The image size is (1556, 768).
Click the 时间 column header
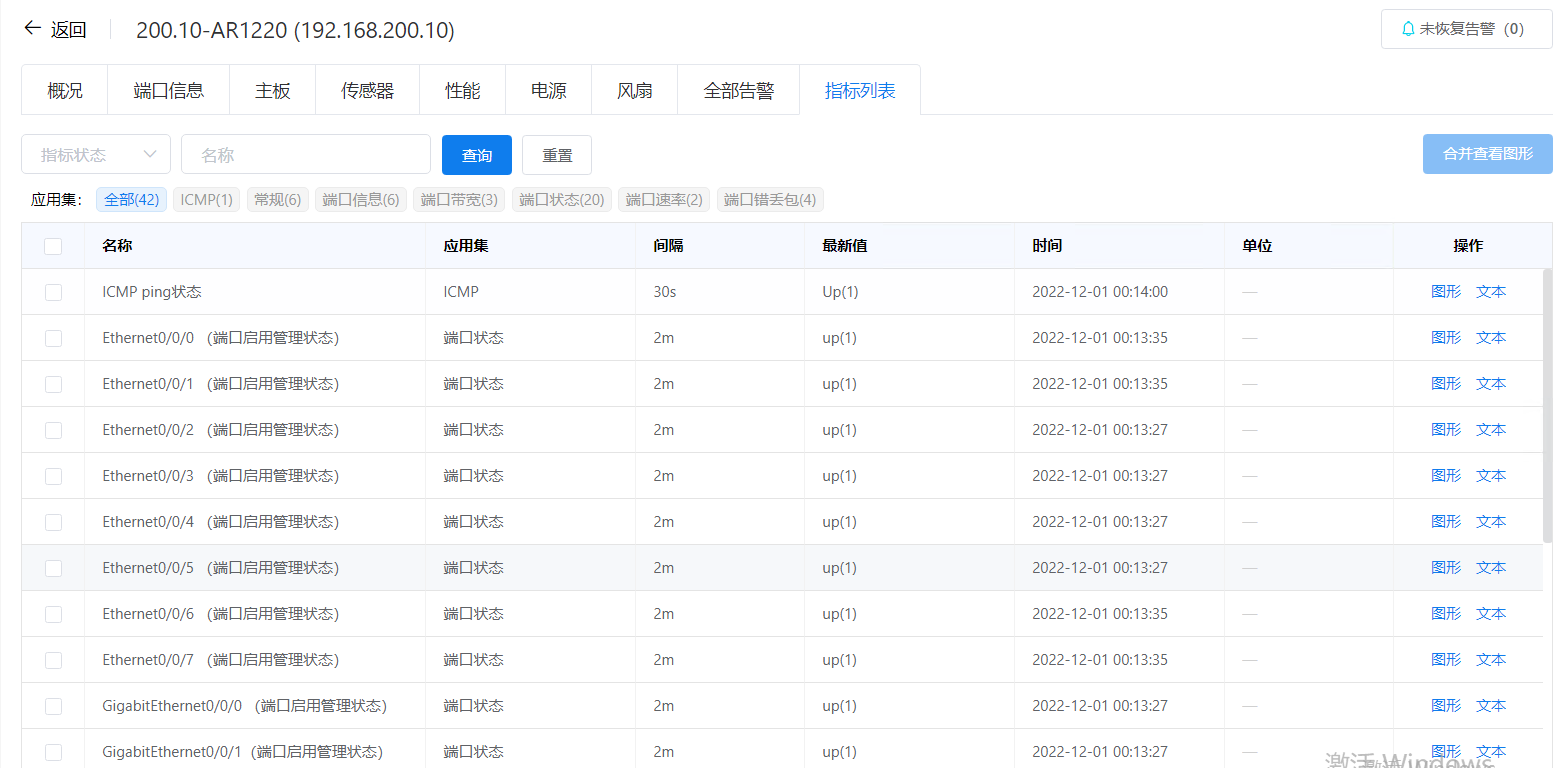point(1047,246)
